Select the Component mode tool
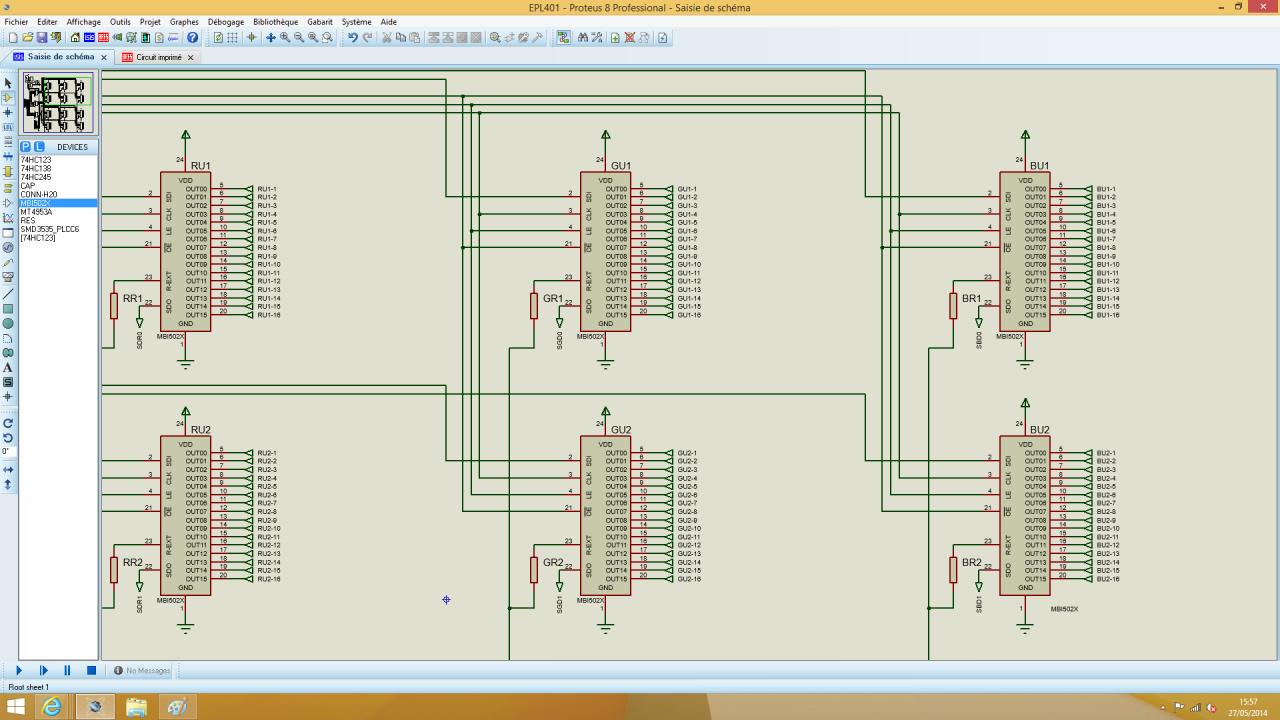The height and width of the screenshot is (720, 1280). click(x=8, y=98)
